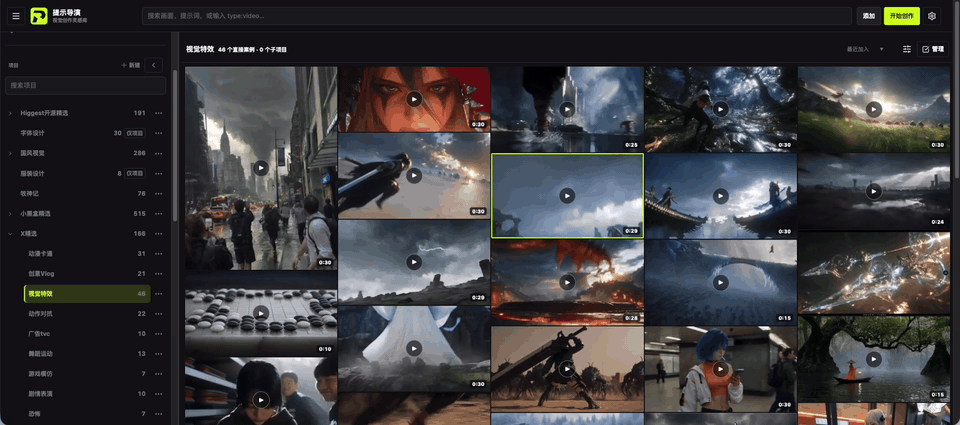The image size is (960, 425).
Task: Open the rooftop warriors duel thumbnail
Action: pos(721,195)
